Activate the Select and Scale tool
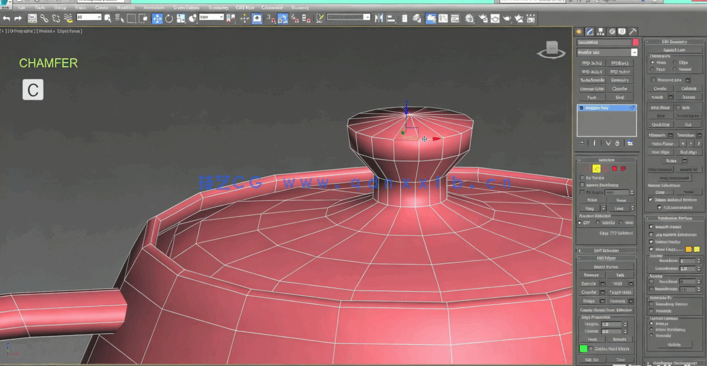 tap(181, 18)
